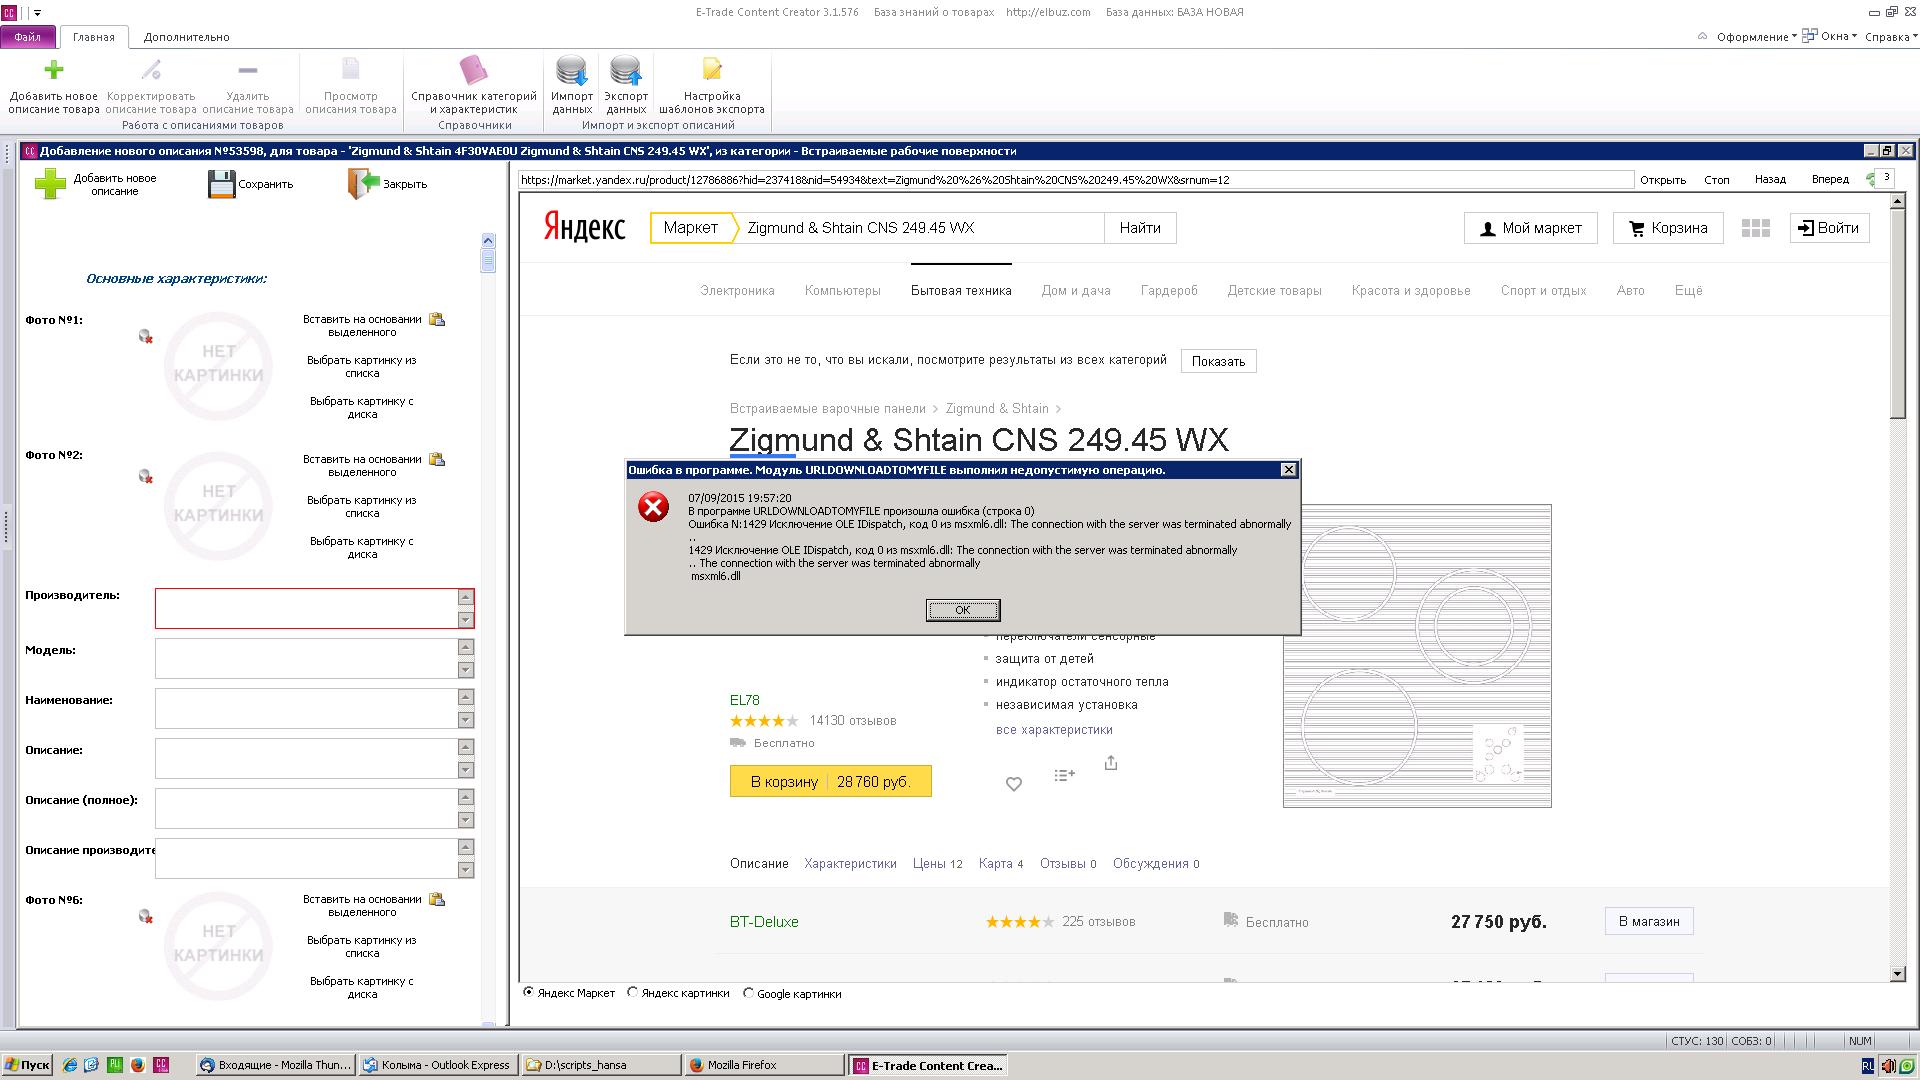Select Бытовая техника category in Yandex navigation

pyautogui.click(x=961, y=291)
